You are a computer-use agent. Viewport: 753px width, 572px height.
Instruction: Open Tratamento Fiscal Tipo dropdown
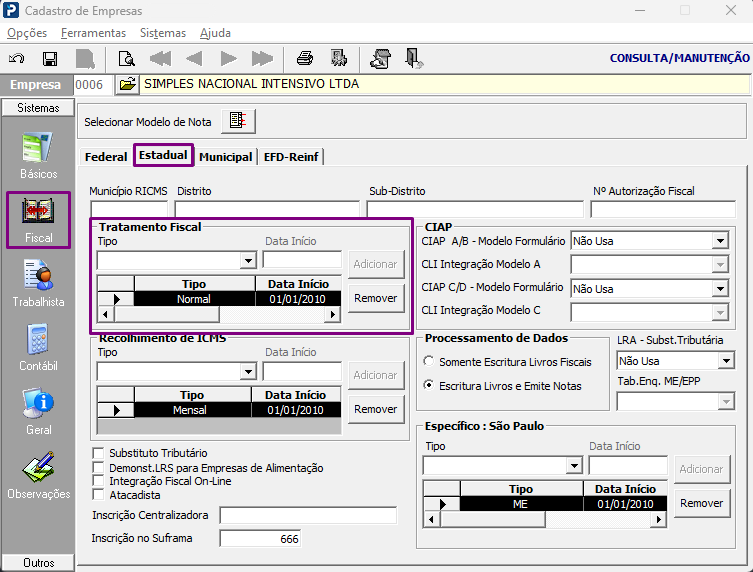coord(248,261)
